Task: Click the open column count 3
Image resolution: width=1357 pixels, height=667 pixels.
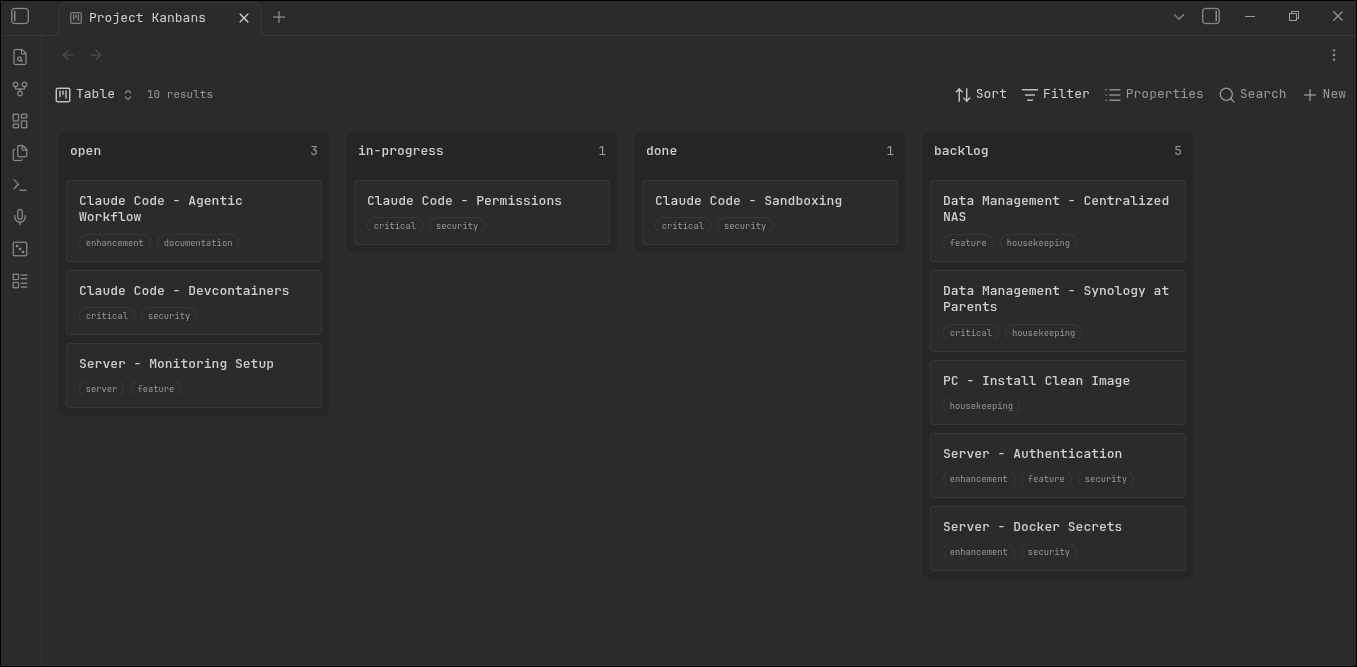Action: coord(314,151)
